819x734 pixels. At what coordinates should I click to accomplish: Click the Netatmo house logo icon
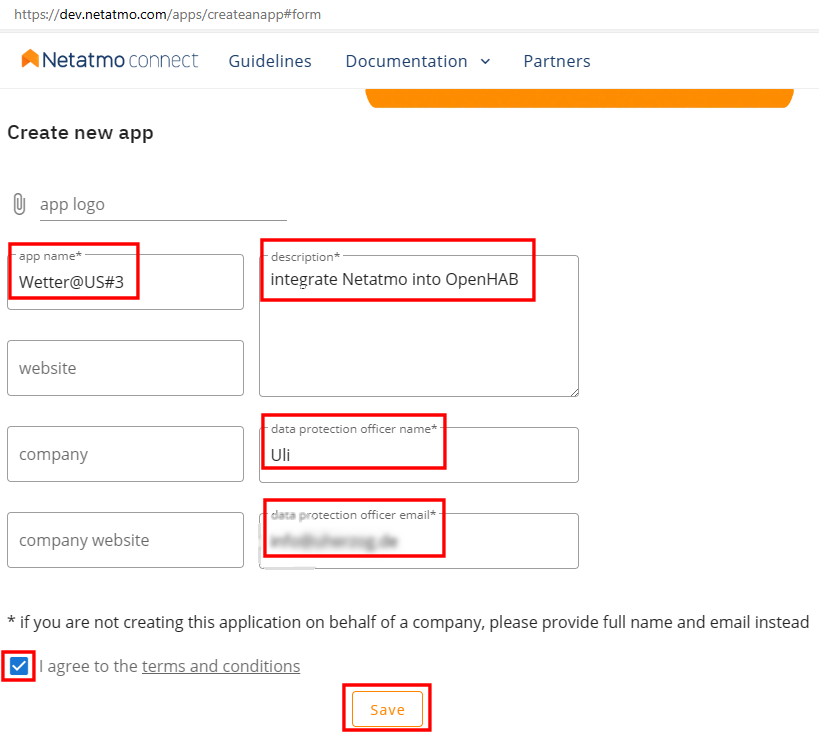(30, 59)
